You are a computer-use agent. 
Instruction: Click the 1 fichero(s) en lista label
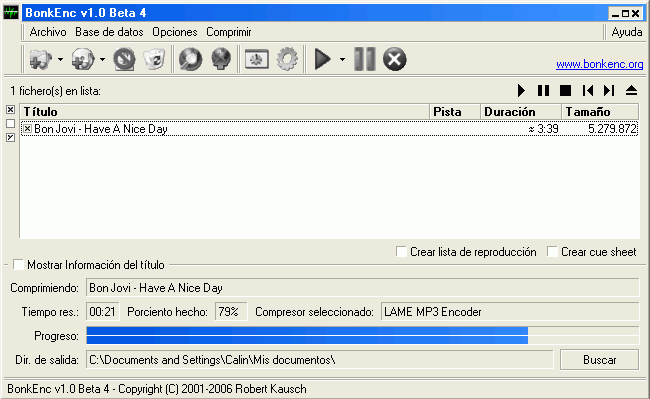click(x=55, y=91)
